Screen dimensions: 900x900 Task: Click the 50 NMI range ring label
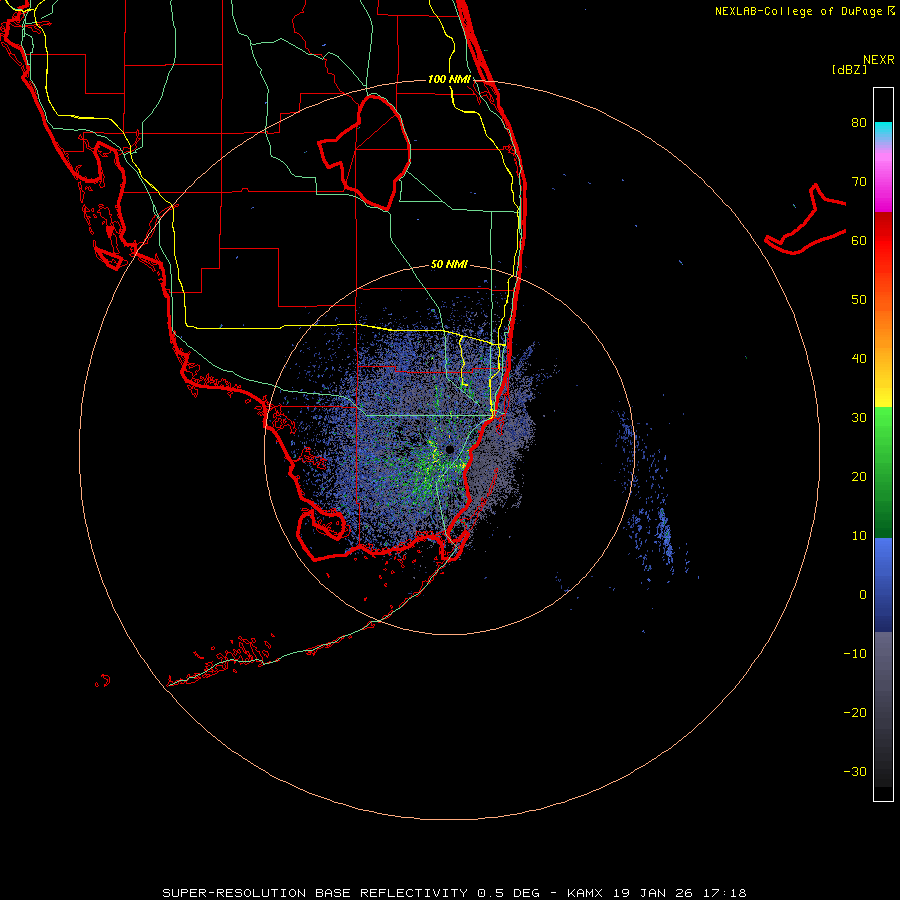click(449, 265)
